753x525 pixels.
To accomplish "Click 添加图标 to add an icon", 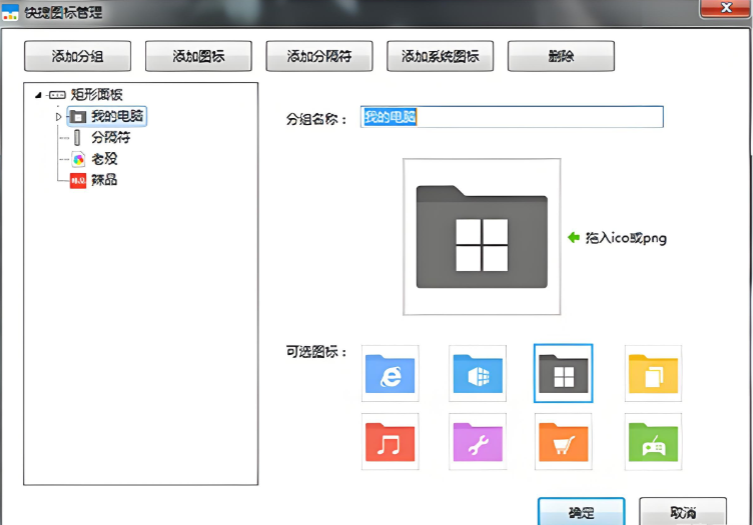I will pos(198,56).
